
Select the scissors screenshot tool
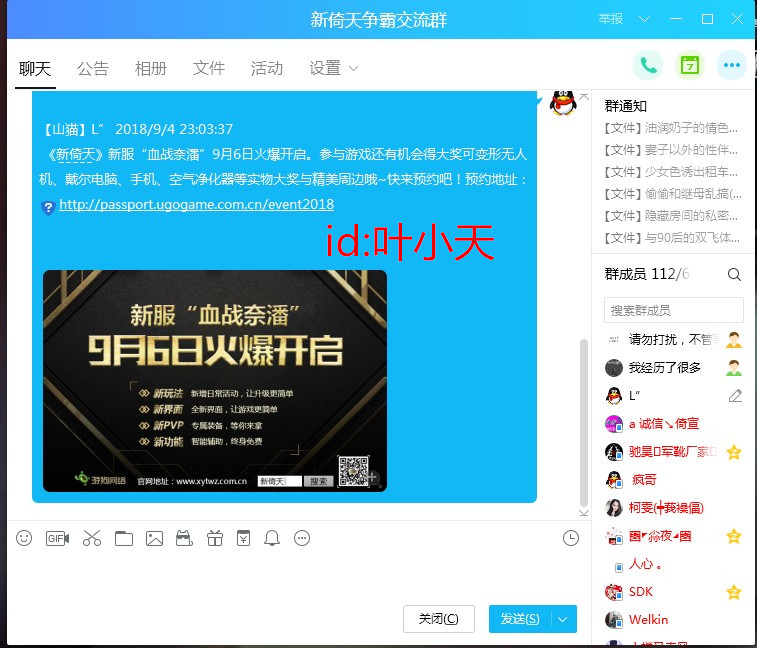coord(92,538)
